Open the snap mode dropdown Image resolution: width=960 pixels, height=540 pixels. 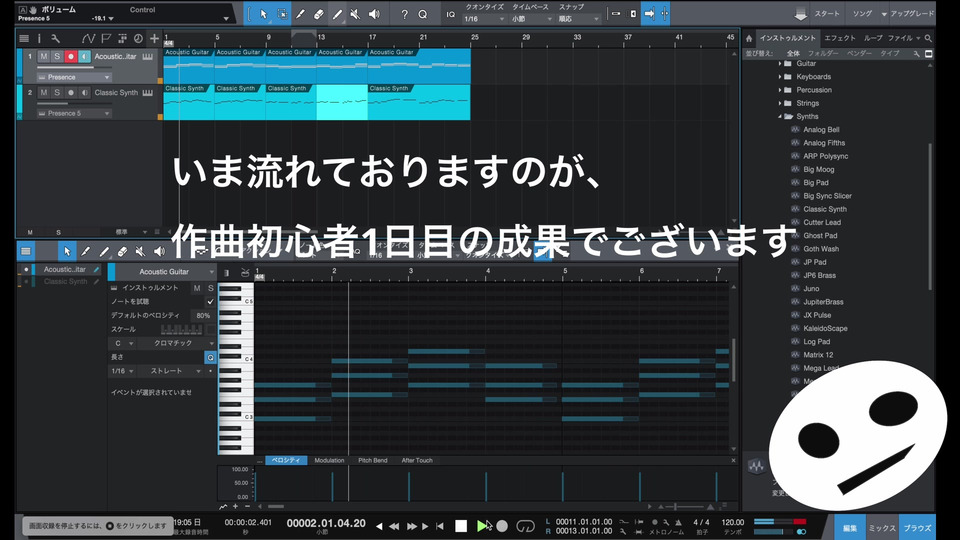(579, 19)
